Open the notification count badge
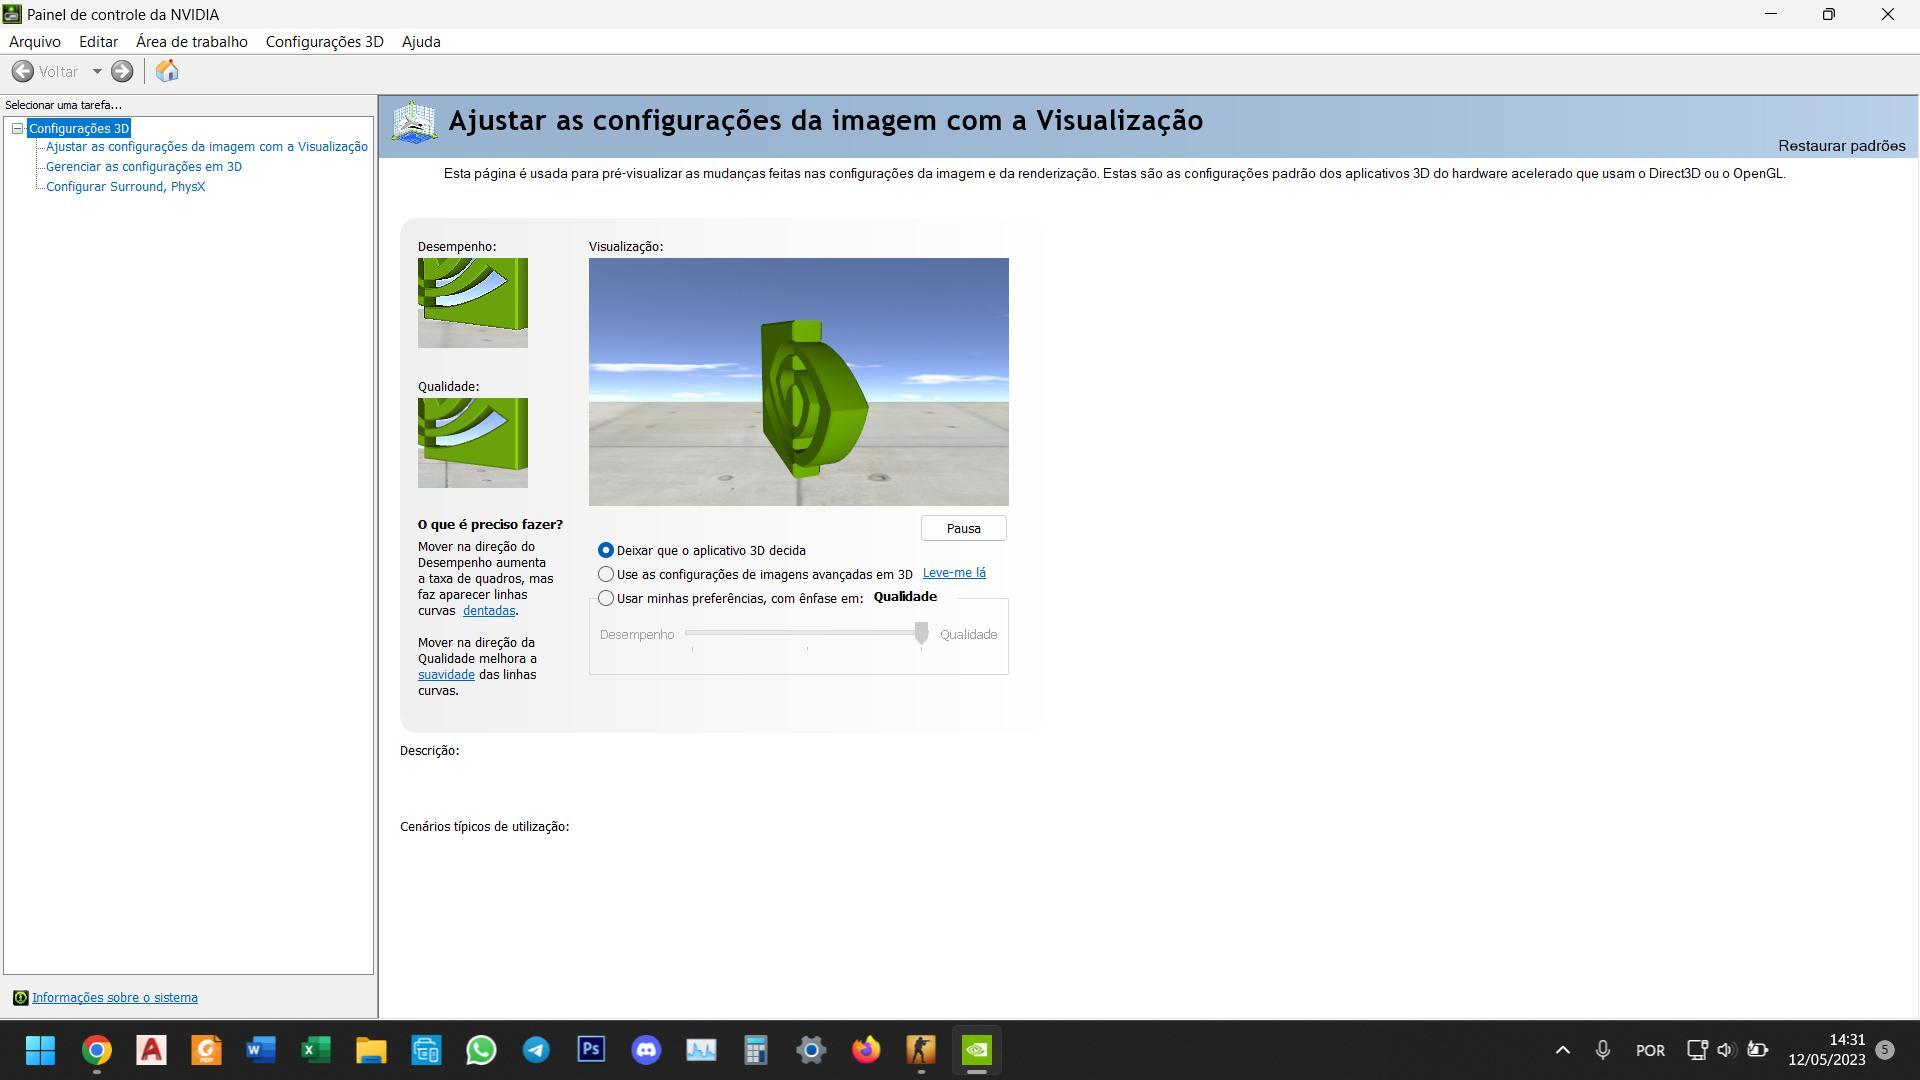1920x1080 pixels. [x=1885, y=1050]
